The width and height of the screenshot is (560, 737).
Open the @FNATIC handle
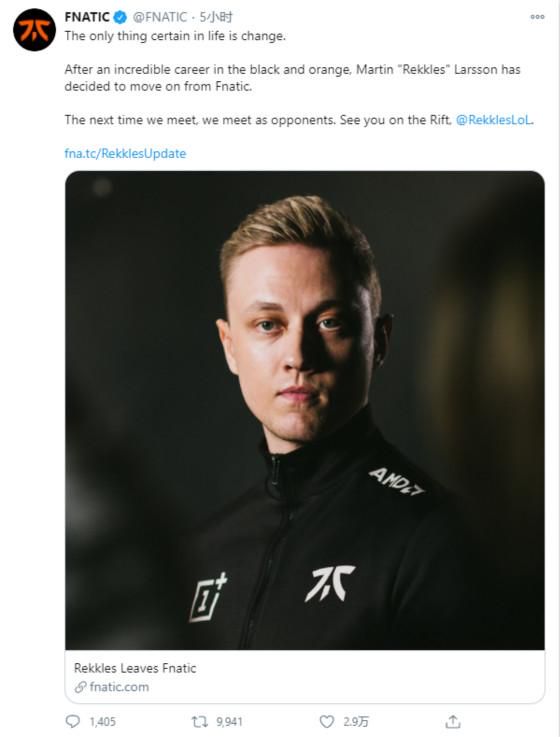pos(160,17)
